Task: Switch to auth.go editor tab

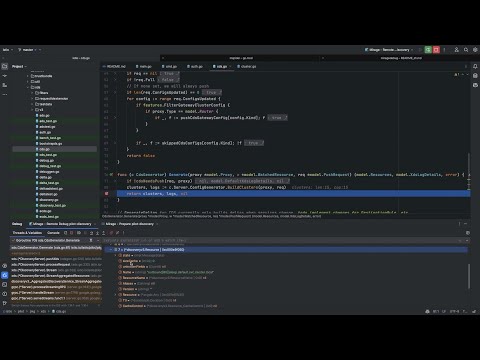Action: pos(195,66)
